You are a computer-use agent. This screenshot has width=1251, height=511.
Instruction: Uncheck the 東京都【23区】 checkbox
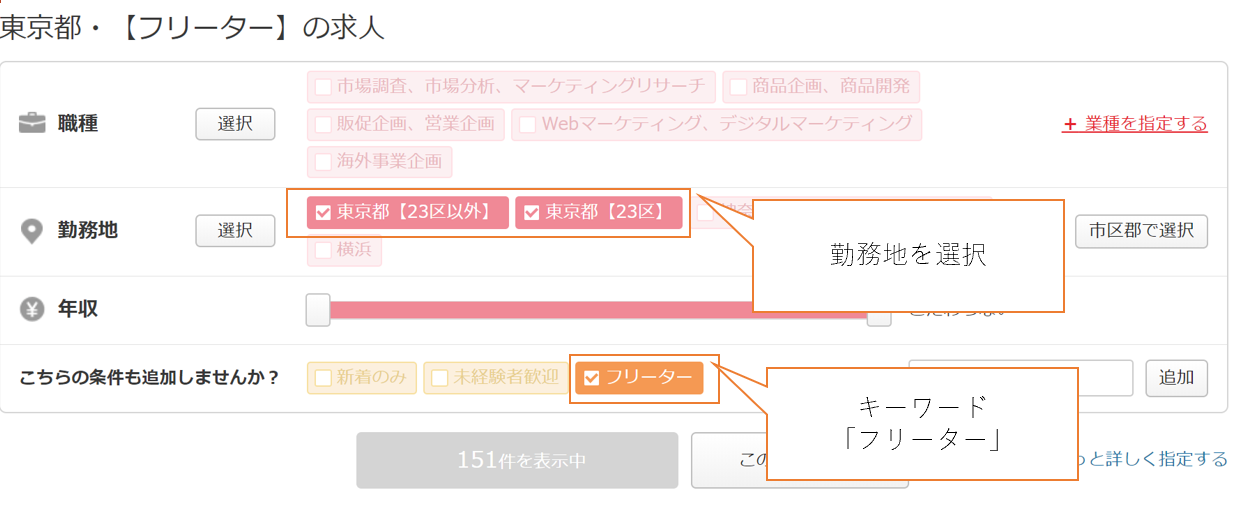(532, 213)
